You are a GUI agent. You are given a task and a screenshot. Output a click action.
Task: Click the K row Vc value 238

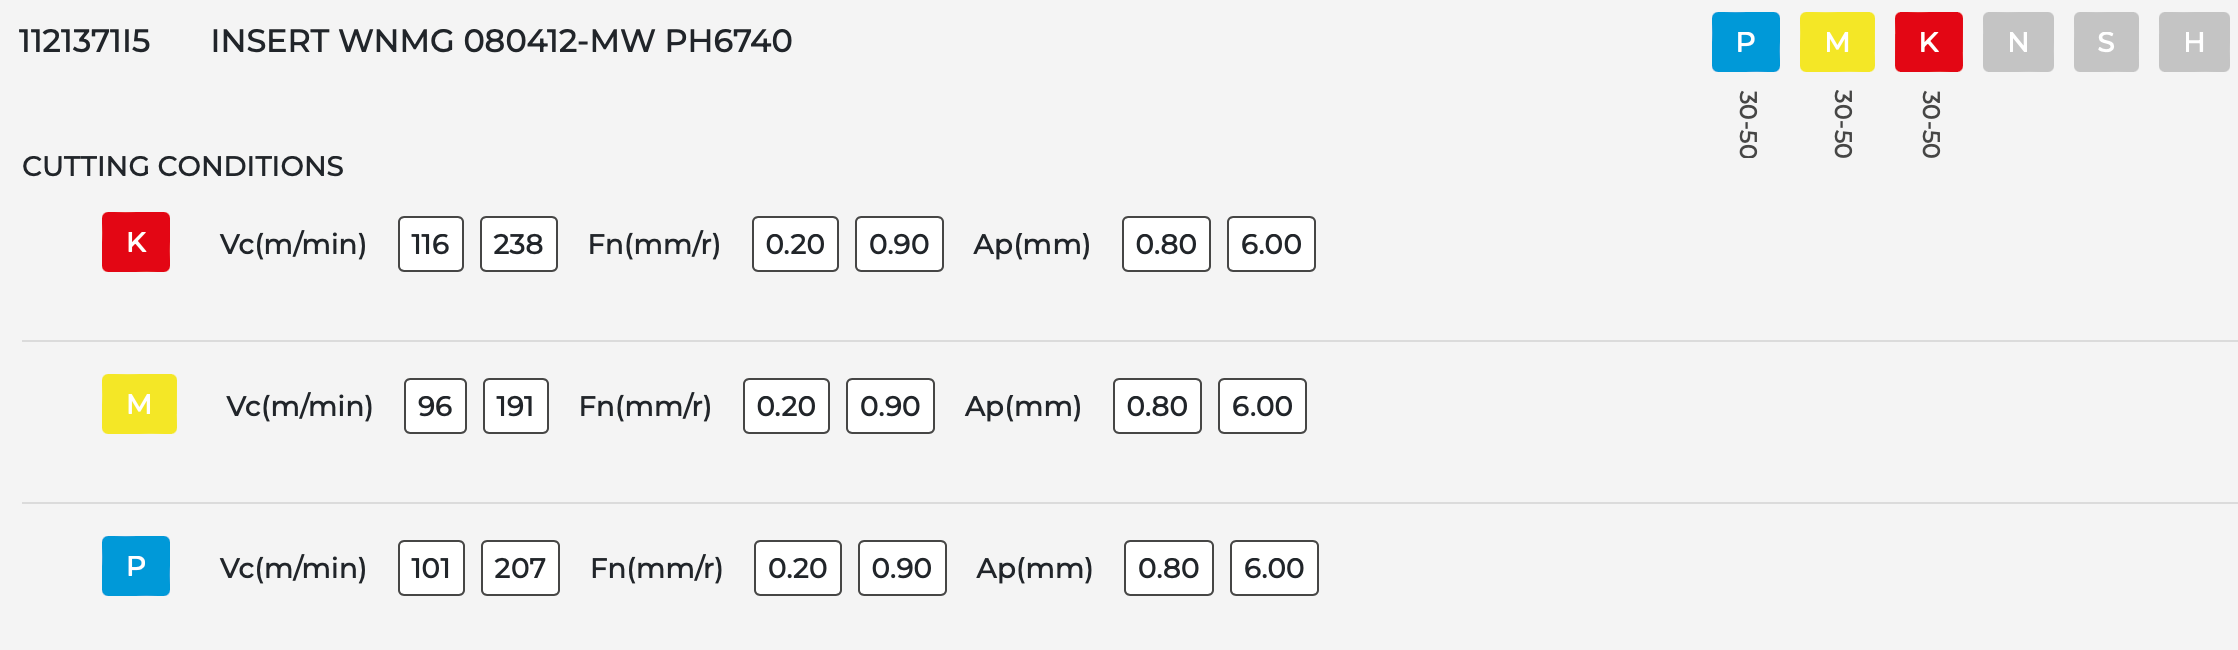pos(518,244)
